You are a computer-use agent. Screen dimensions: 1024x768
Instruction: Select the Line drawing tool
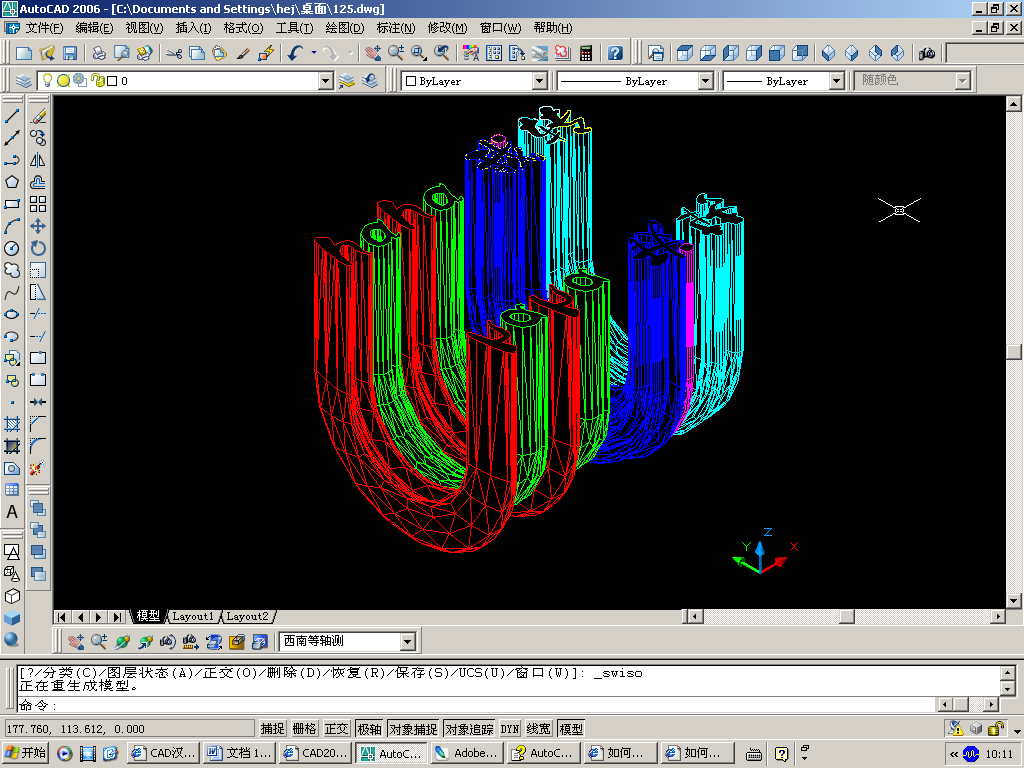click(12, 116)
